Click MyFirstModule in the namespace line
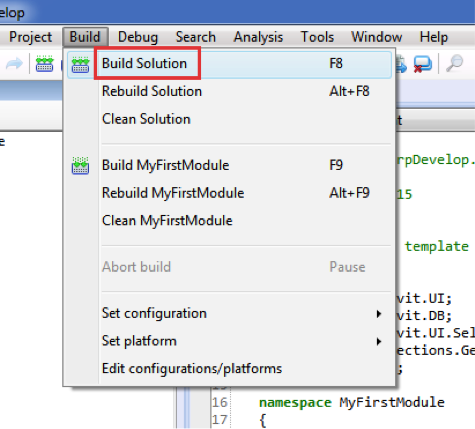 point(392,402)
